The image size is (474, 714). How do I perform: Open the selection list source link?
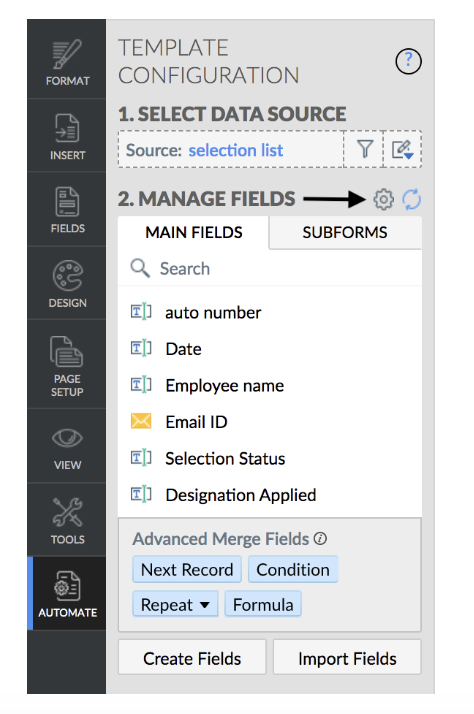(x=236, y=150)
